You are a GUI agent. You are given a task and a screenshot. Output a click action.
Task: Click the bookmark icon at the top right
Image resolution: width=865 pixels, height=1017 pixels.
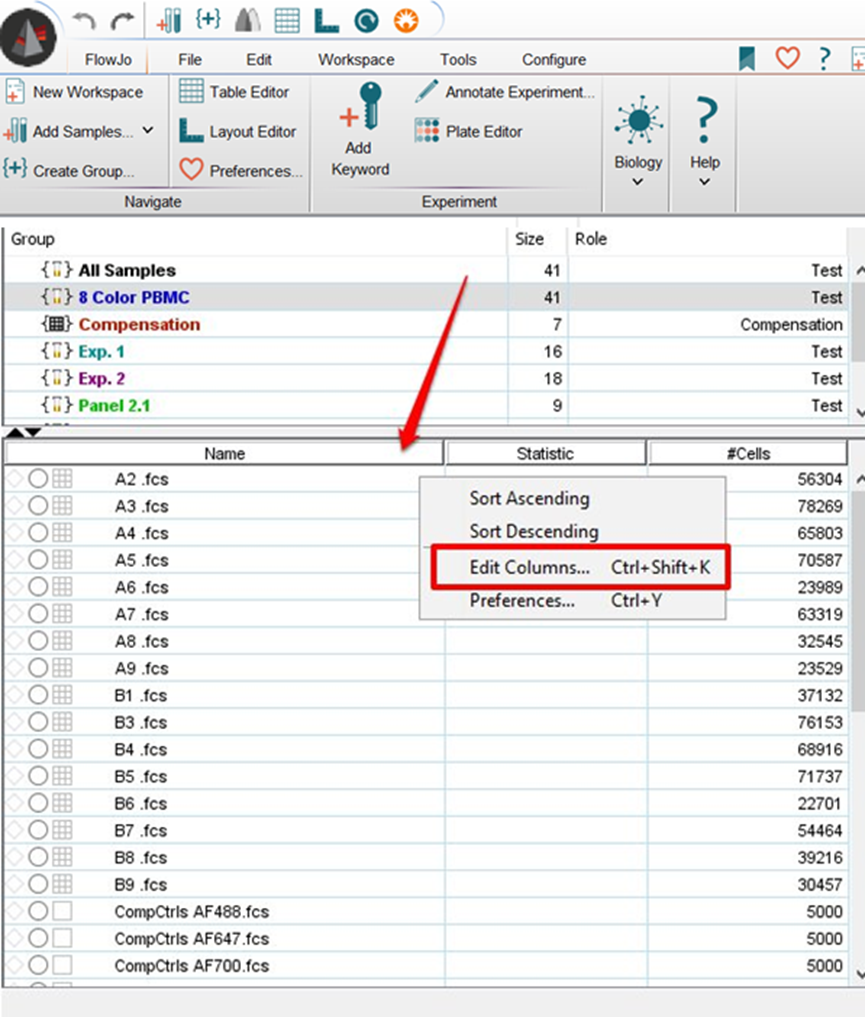pos(747,58)
